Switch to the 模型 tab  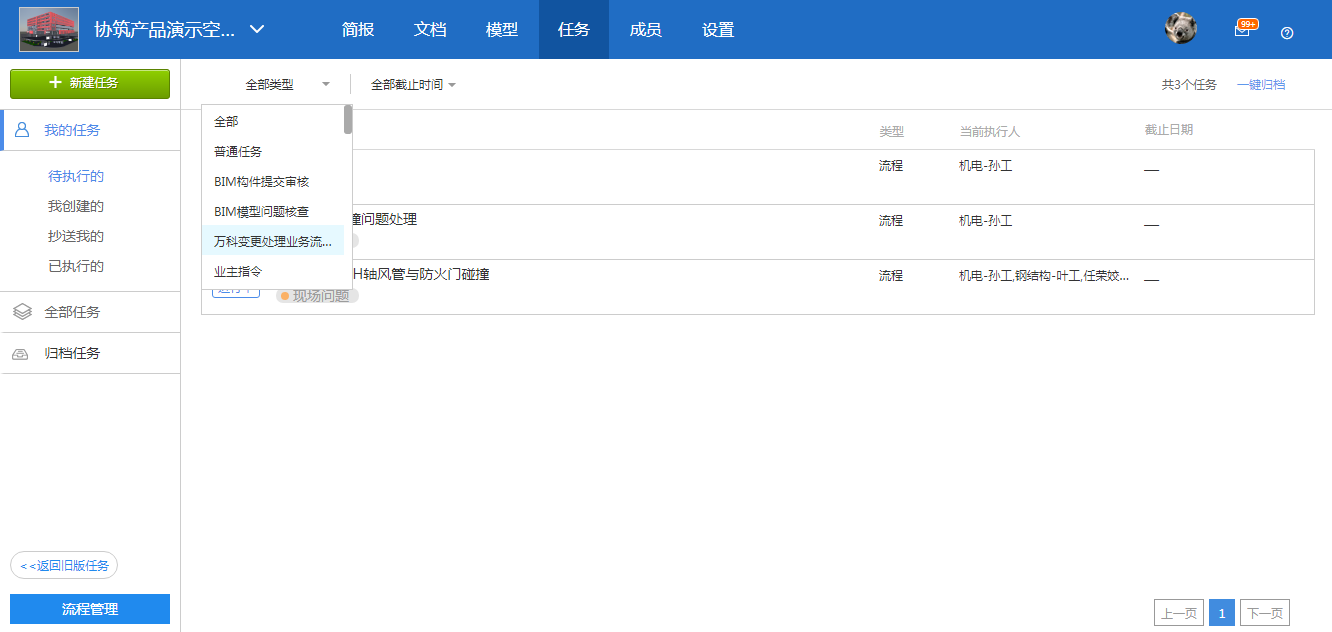(502, 29)
